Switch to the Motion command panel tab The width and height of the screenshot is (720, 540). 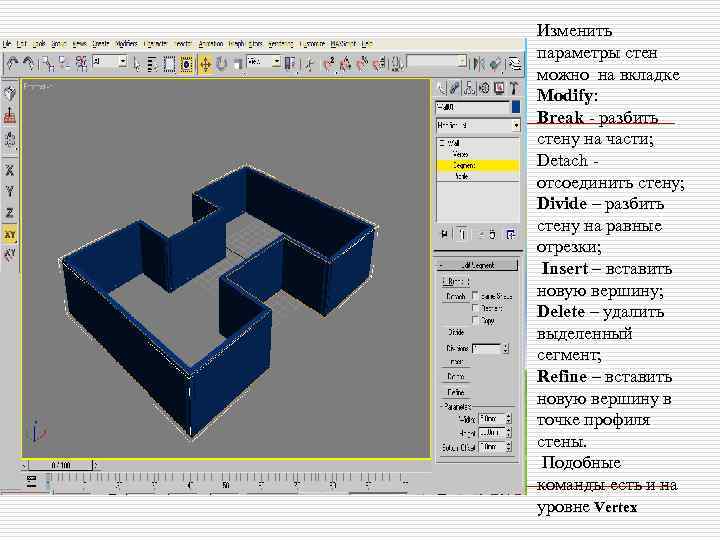point(484,88)
